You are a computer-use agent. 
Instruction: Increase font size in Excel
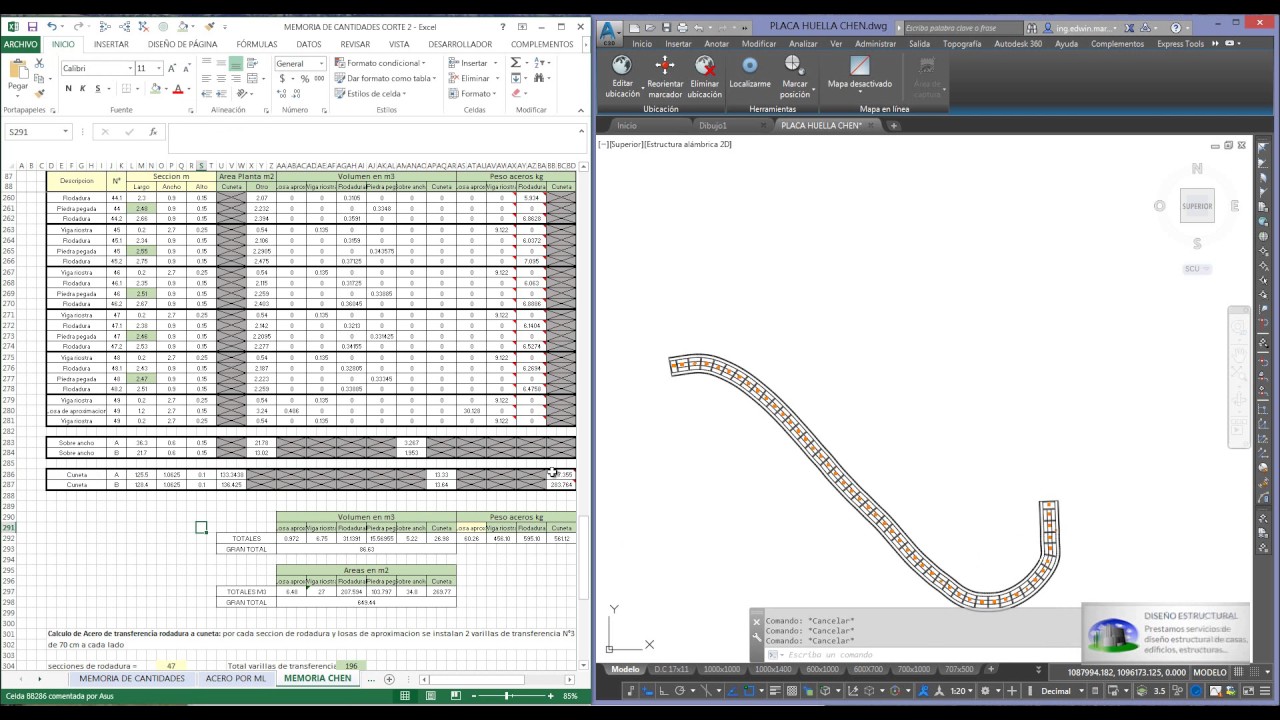point(173,68)
